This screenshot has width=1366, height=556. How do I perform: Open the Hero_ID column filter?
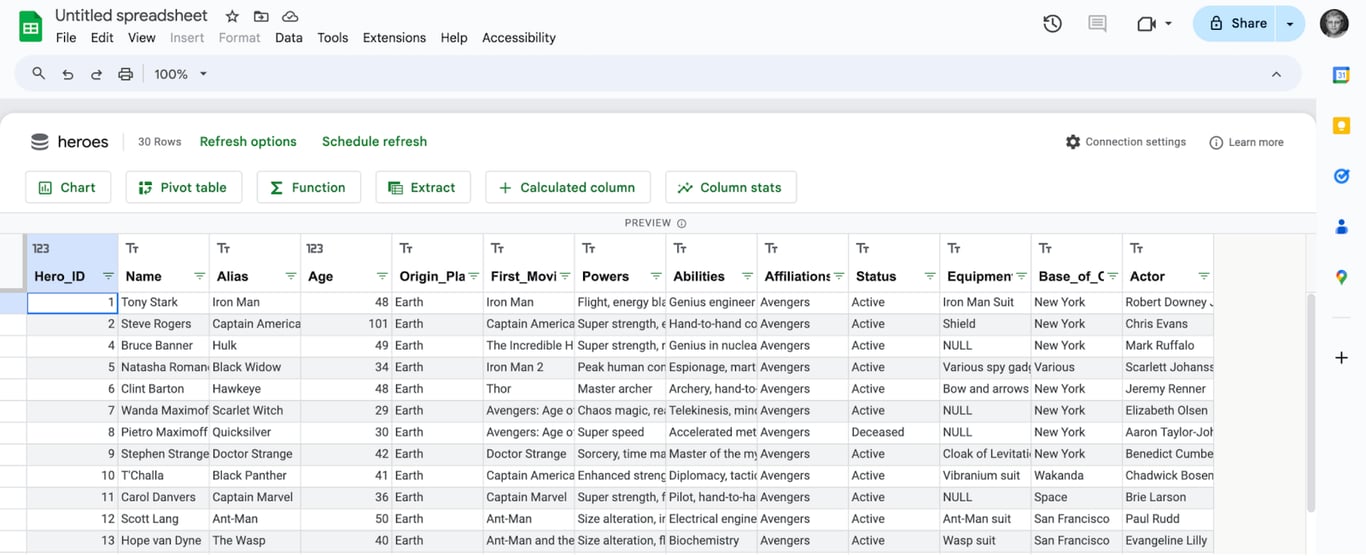(108, 277)
